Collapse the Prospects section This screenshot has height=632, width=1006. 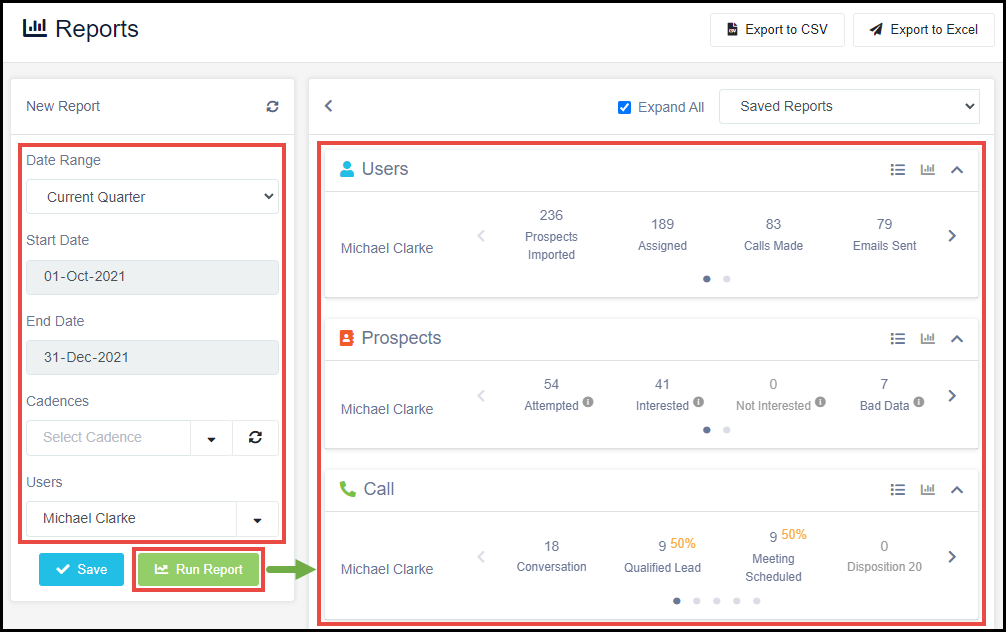coord(957,339)
